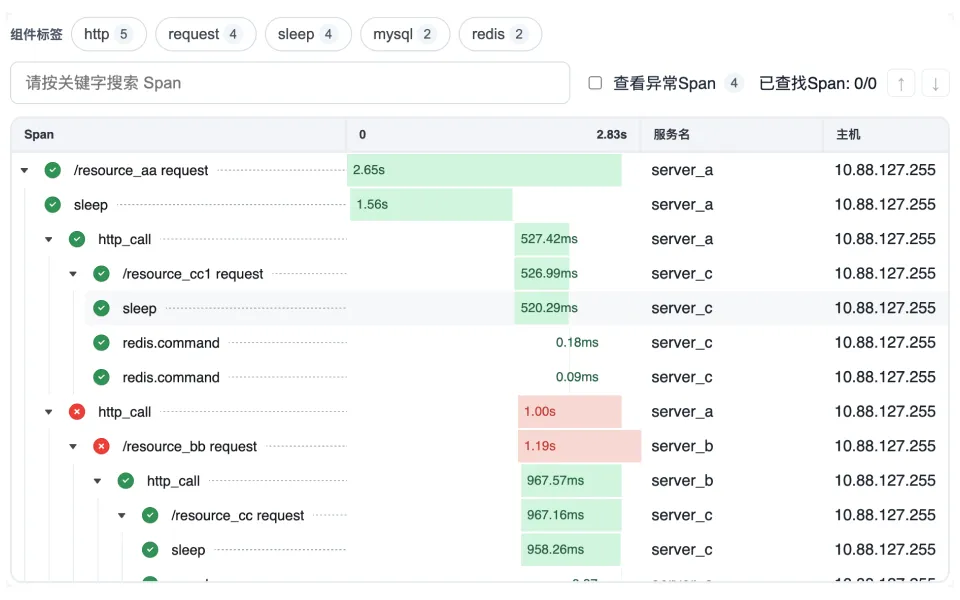Select the 520.29ms duration bar

pyautogui.click(x=542, y=308)
